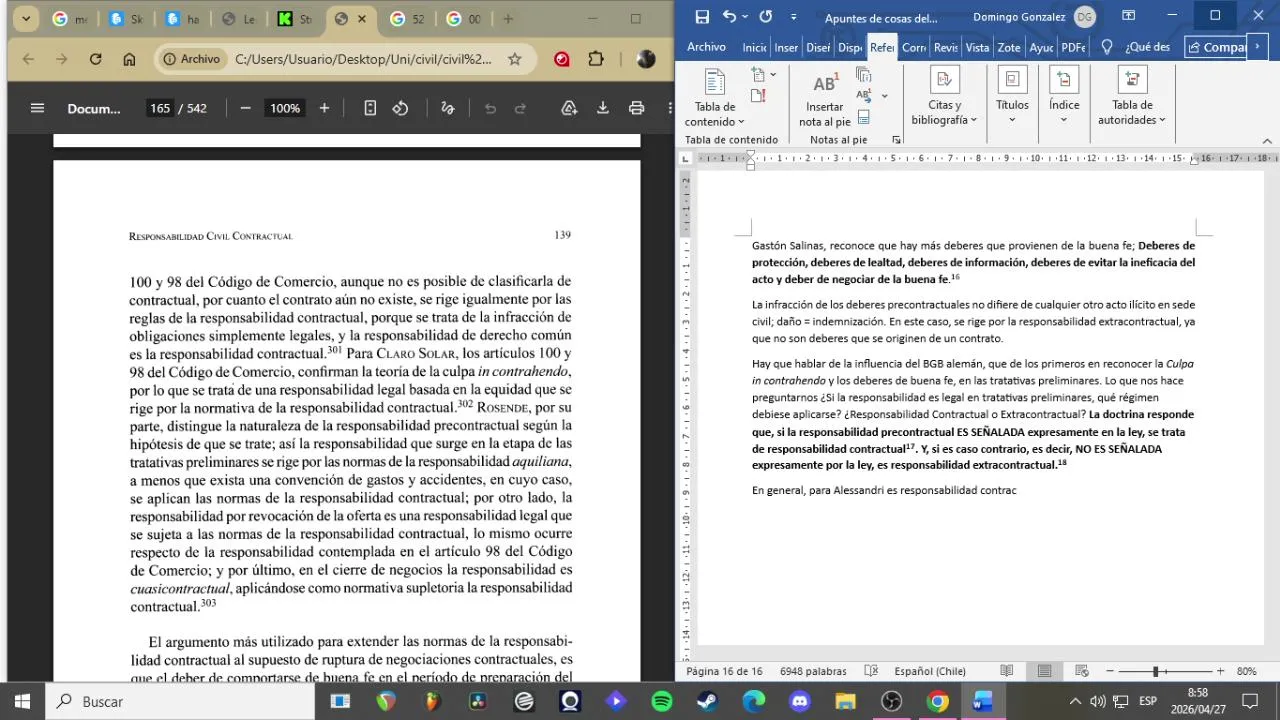Expand Siguiente nota al pie dropdown
Image resolution: width=1280 pixels, height=720 pixels.
(x=884, y=96)
